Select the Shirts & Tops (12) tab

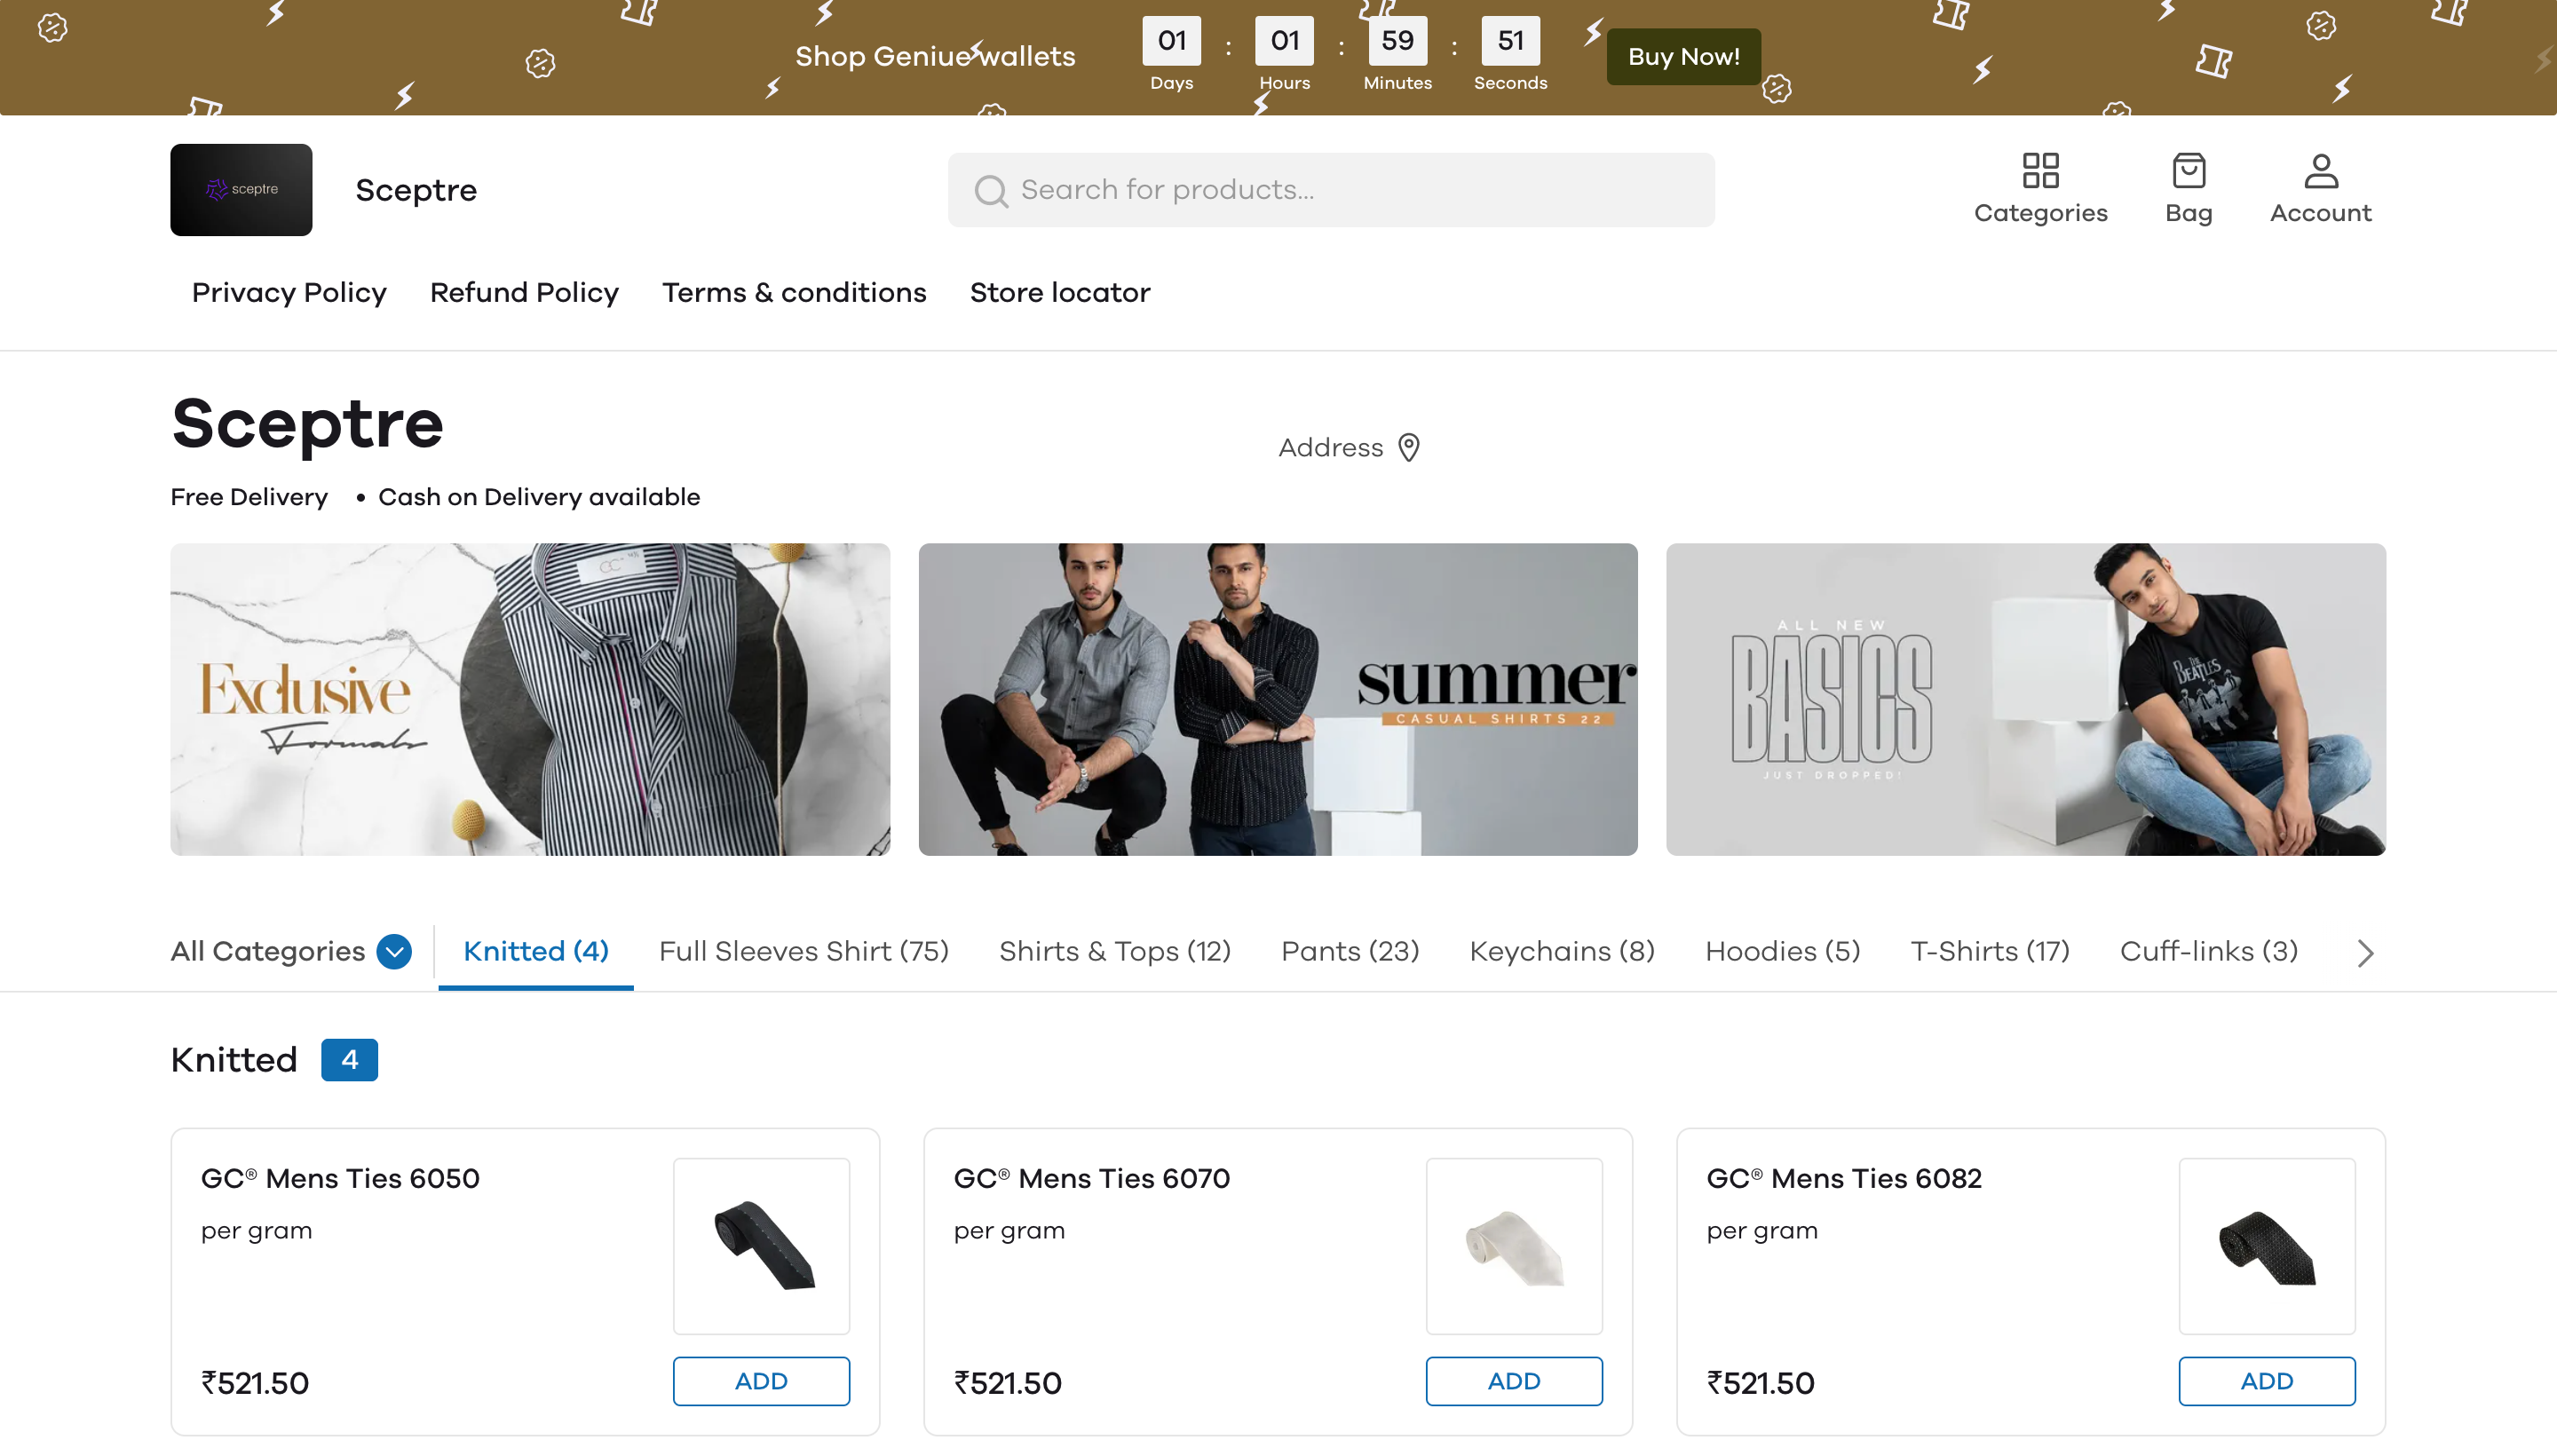point(1115,951)
